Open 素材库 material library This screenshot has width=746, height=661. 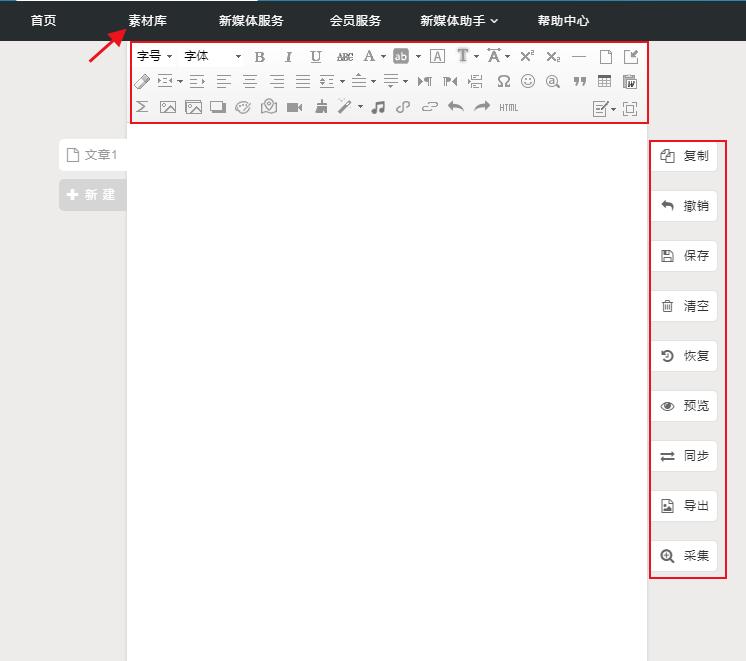(147, 20)
